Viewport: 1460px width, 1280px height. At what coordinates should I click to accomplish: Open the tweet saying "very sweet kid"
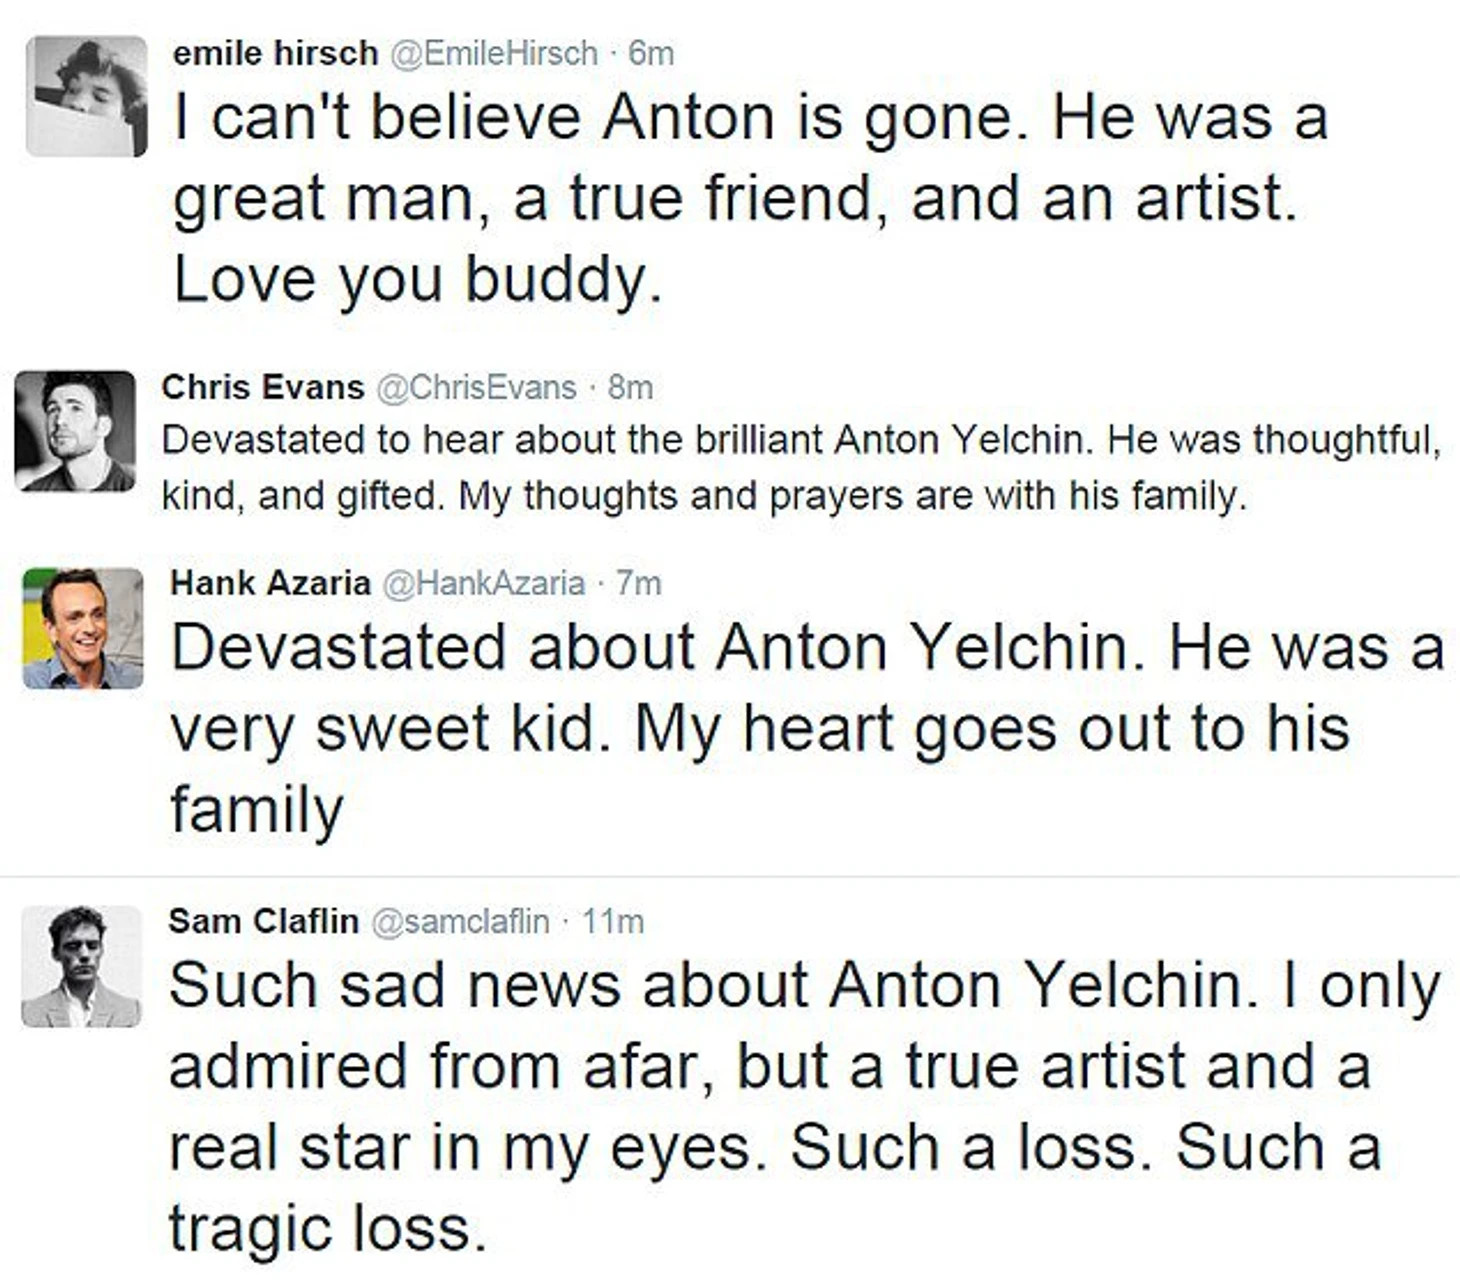point(807,728)
